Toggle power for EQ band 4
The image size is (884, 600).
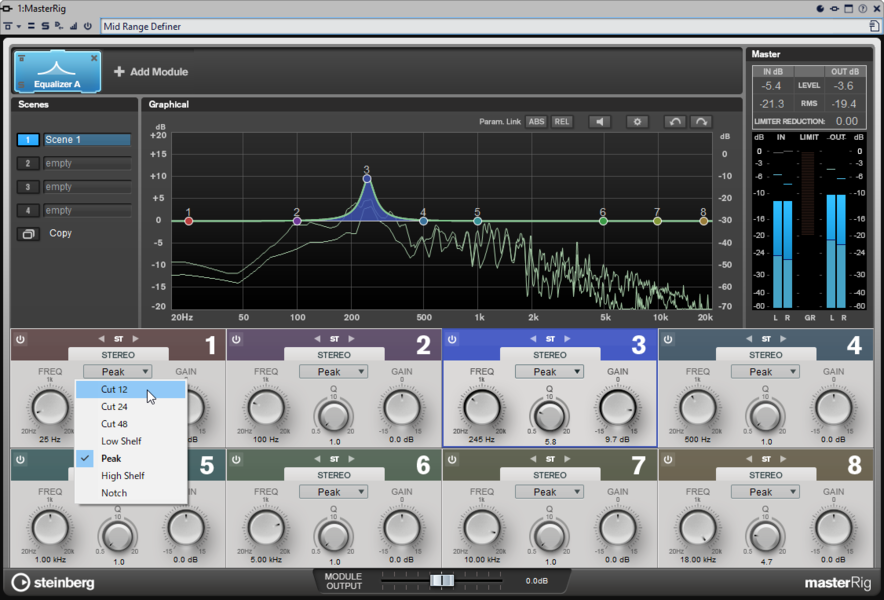click(668, 339)
